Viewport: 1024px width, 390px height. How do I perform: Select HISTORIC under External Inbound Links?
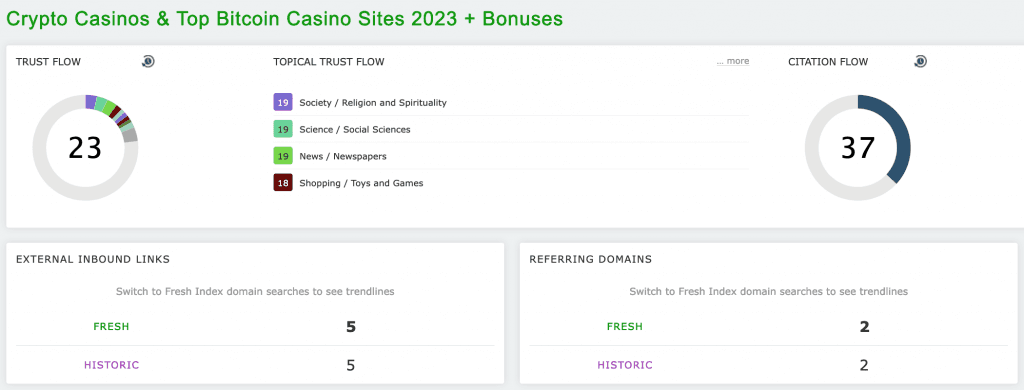[x=112, y=365]
